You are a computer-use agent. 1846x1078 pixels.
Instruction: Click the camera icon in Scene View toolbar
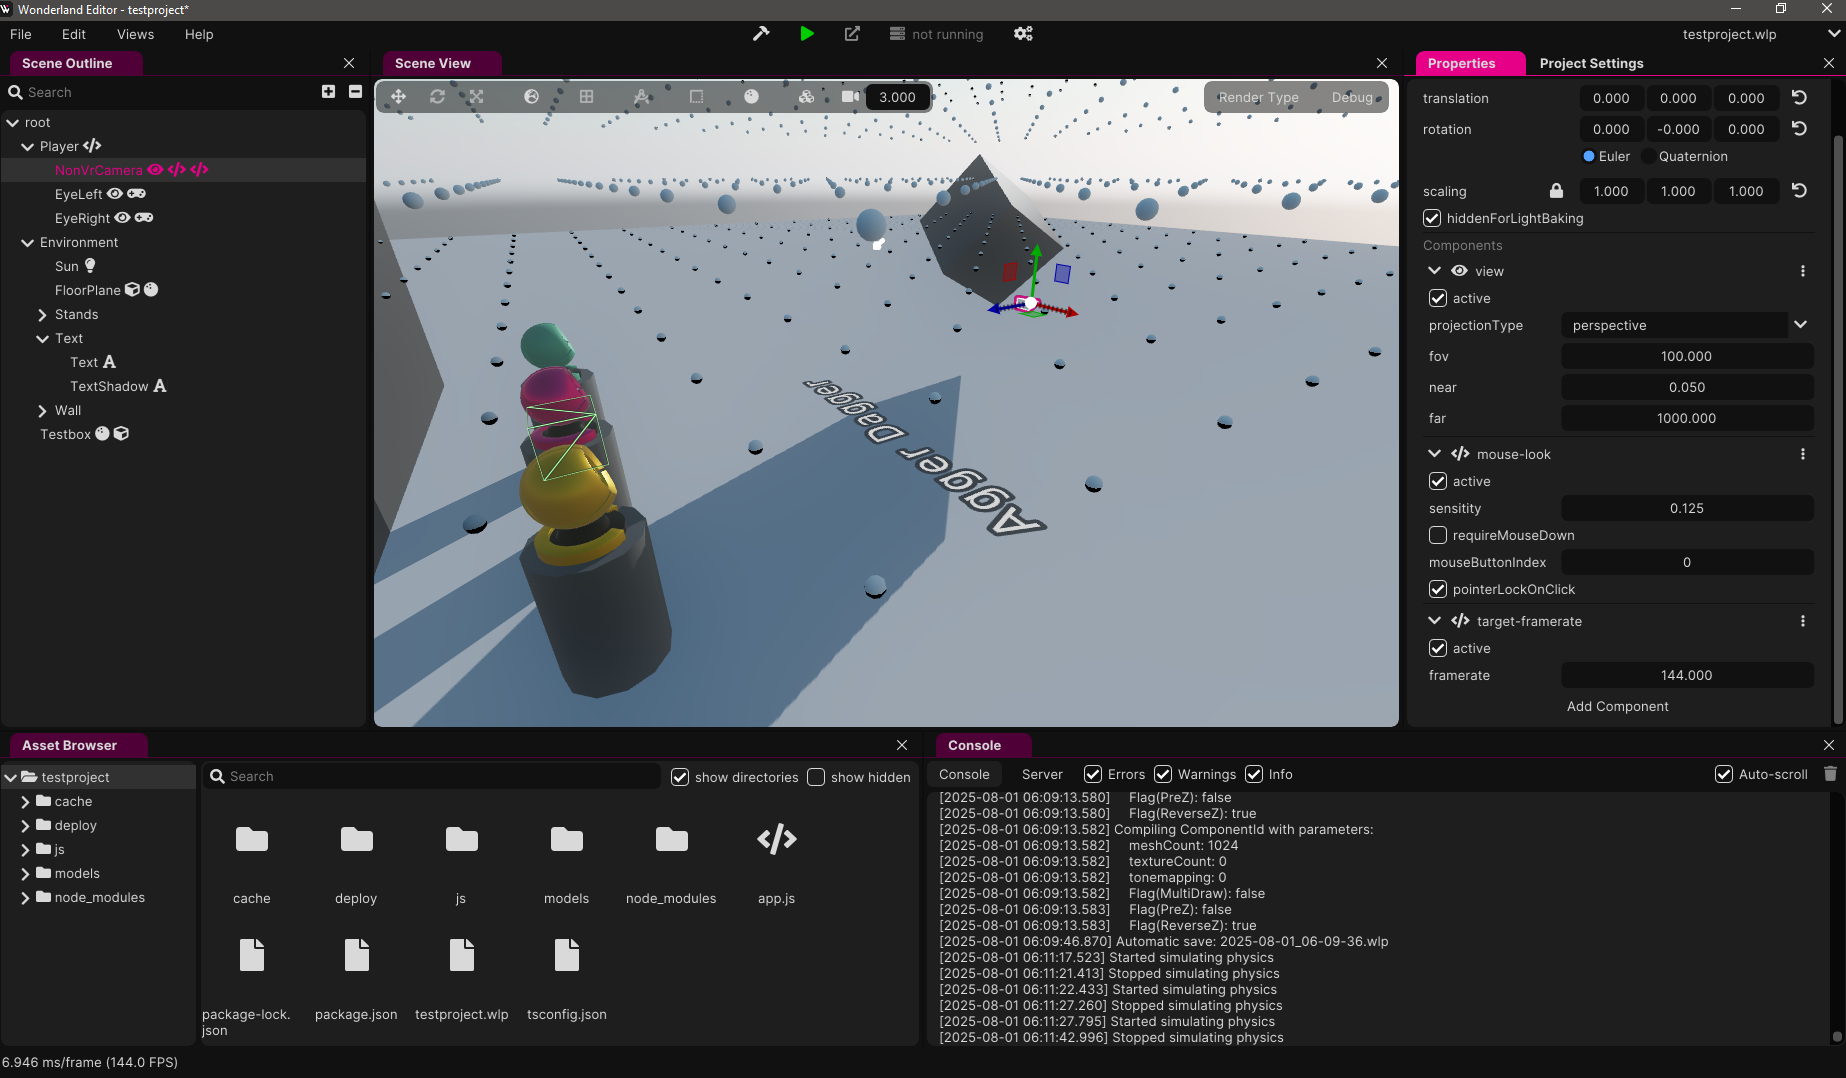[x=850, y=97]
